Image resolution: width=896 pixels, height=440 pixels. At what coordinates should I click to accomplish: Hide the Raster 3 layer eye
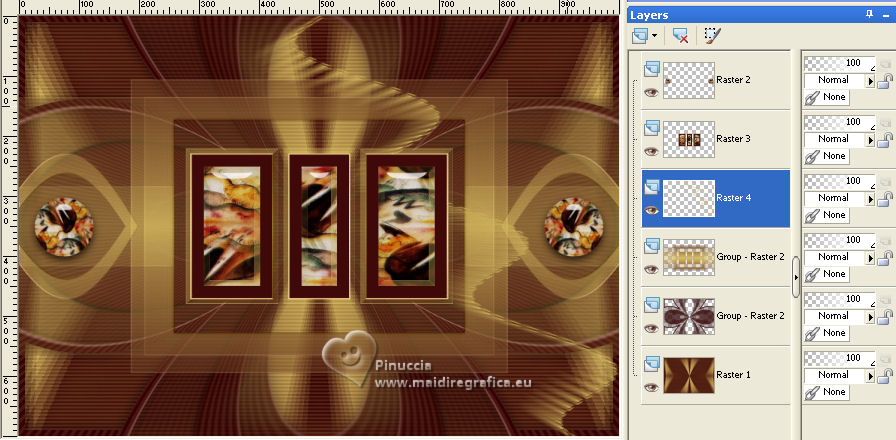coord(651,151)
